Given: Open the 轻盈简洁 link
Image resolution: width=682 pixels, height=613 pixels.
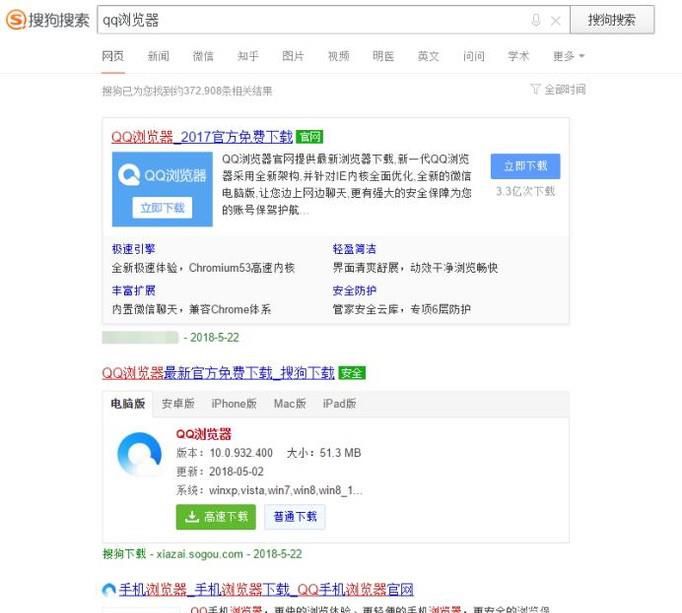Looking at the screenshot, I should (x=354, y=249).
